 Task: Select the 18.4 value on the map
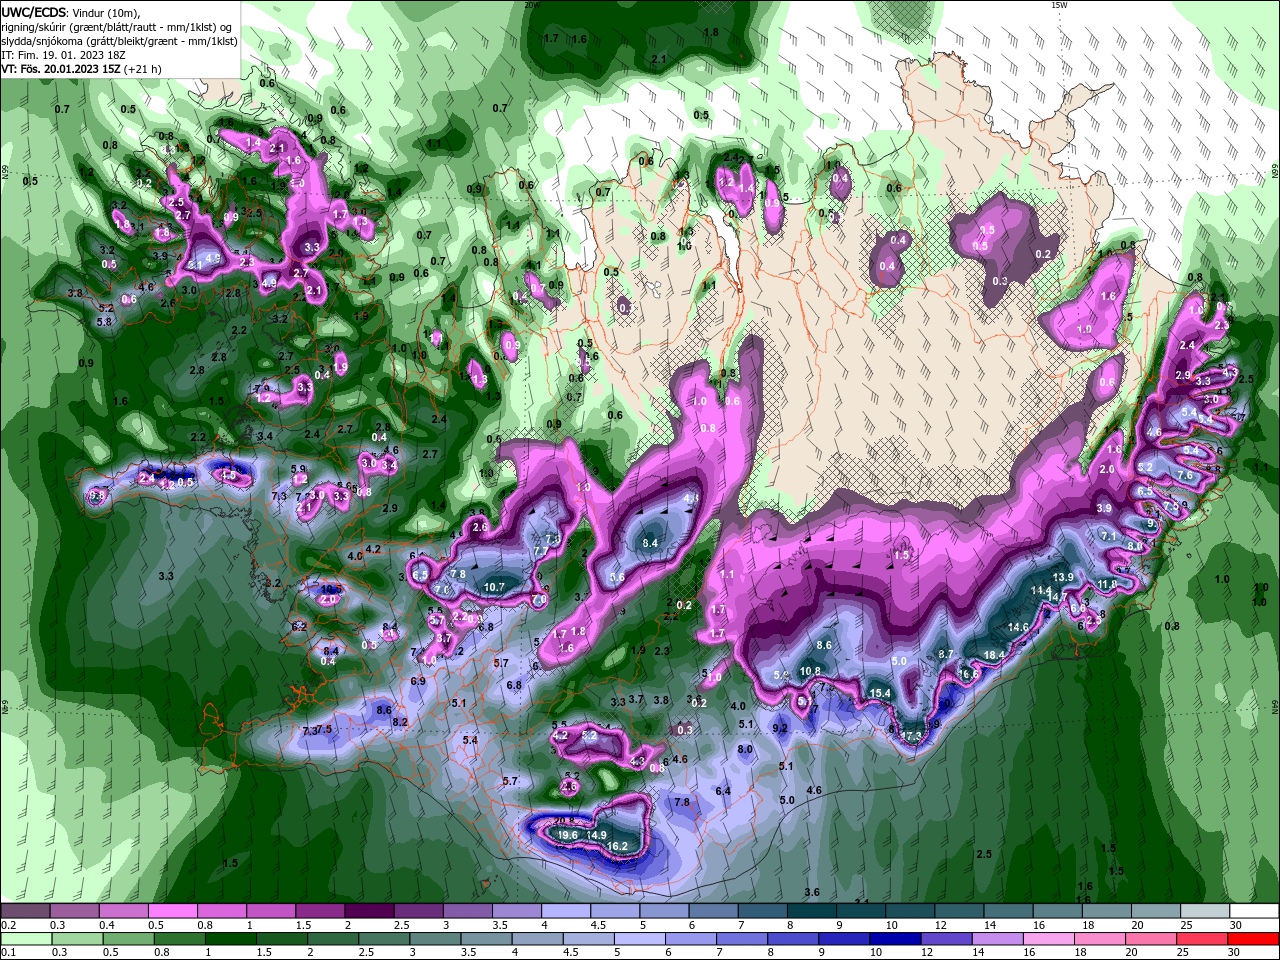994,655
